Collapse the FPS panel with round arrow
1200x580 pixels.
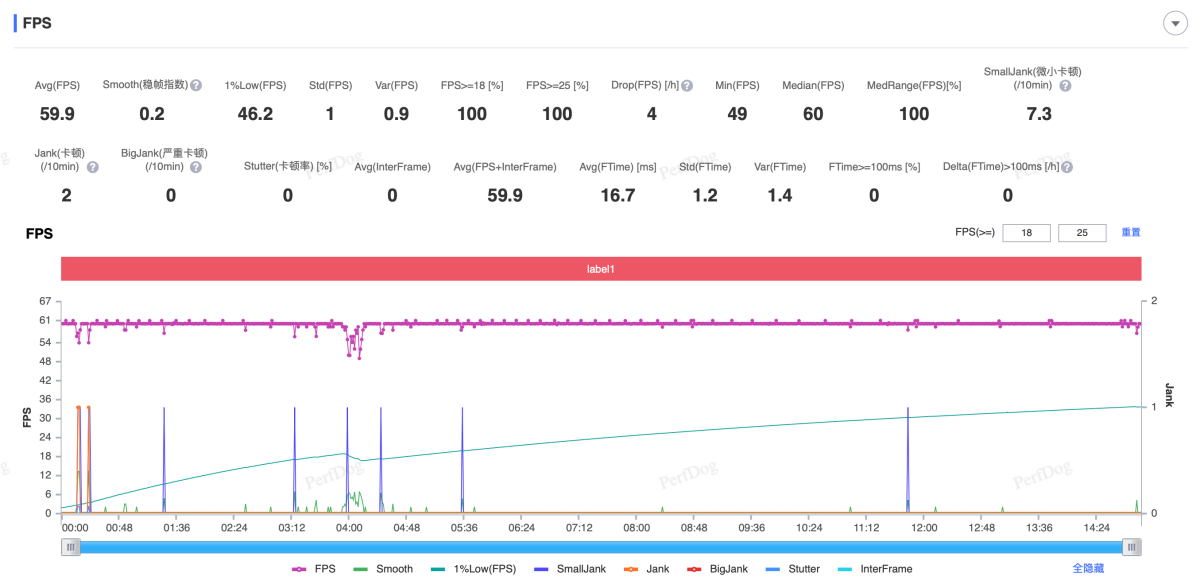1175,24
